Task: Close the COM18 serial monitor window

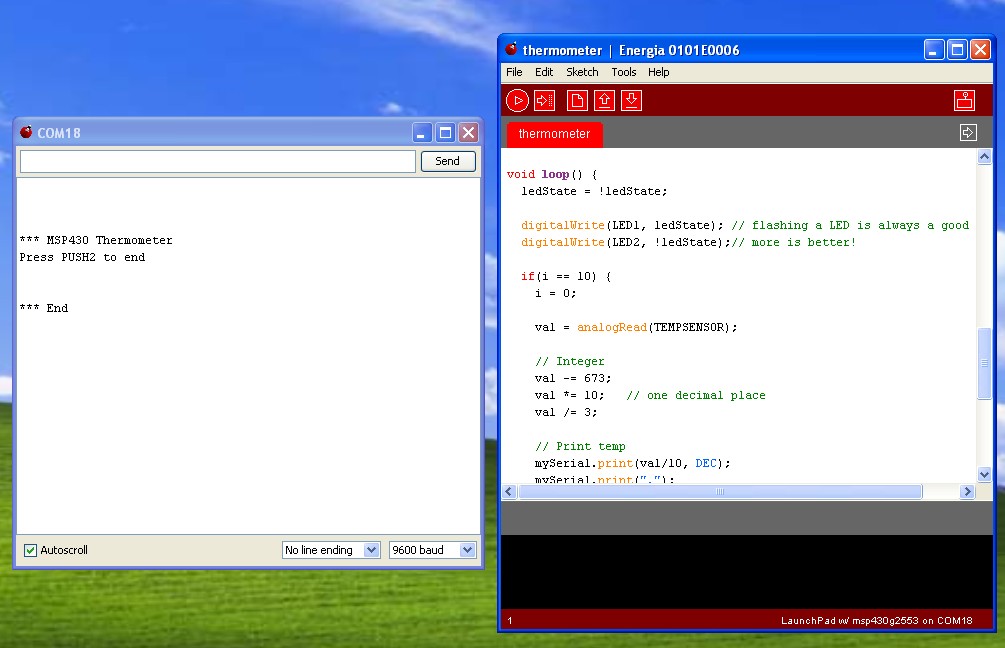Action: [469, 133]
